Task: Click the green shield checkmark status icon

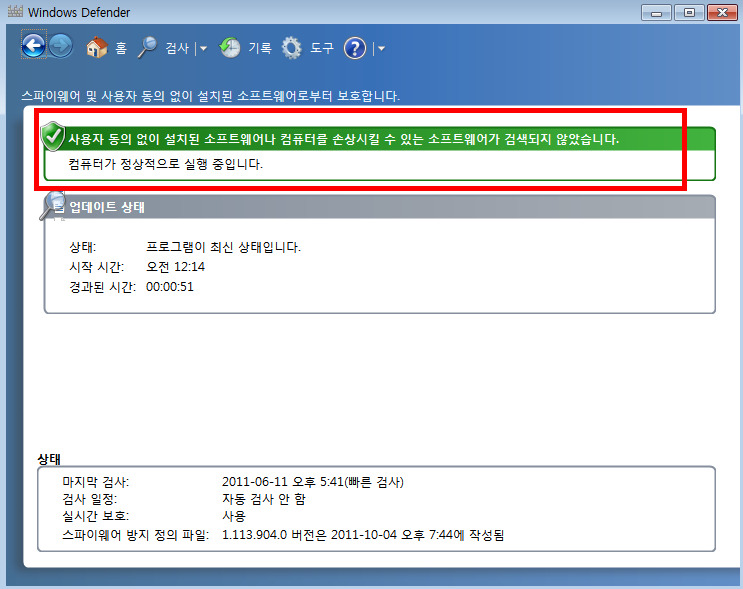Action: pyautogui.click(x=53, y=137)
